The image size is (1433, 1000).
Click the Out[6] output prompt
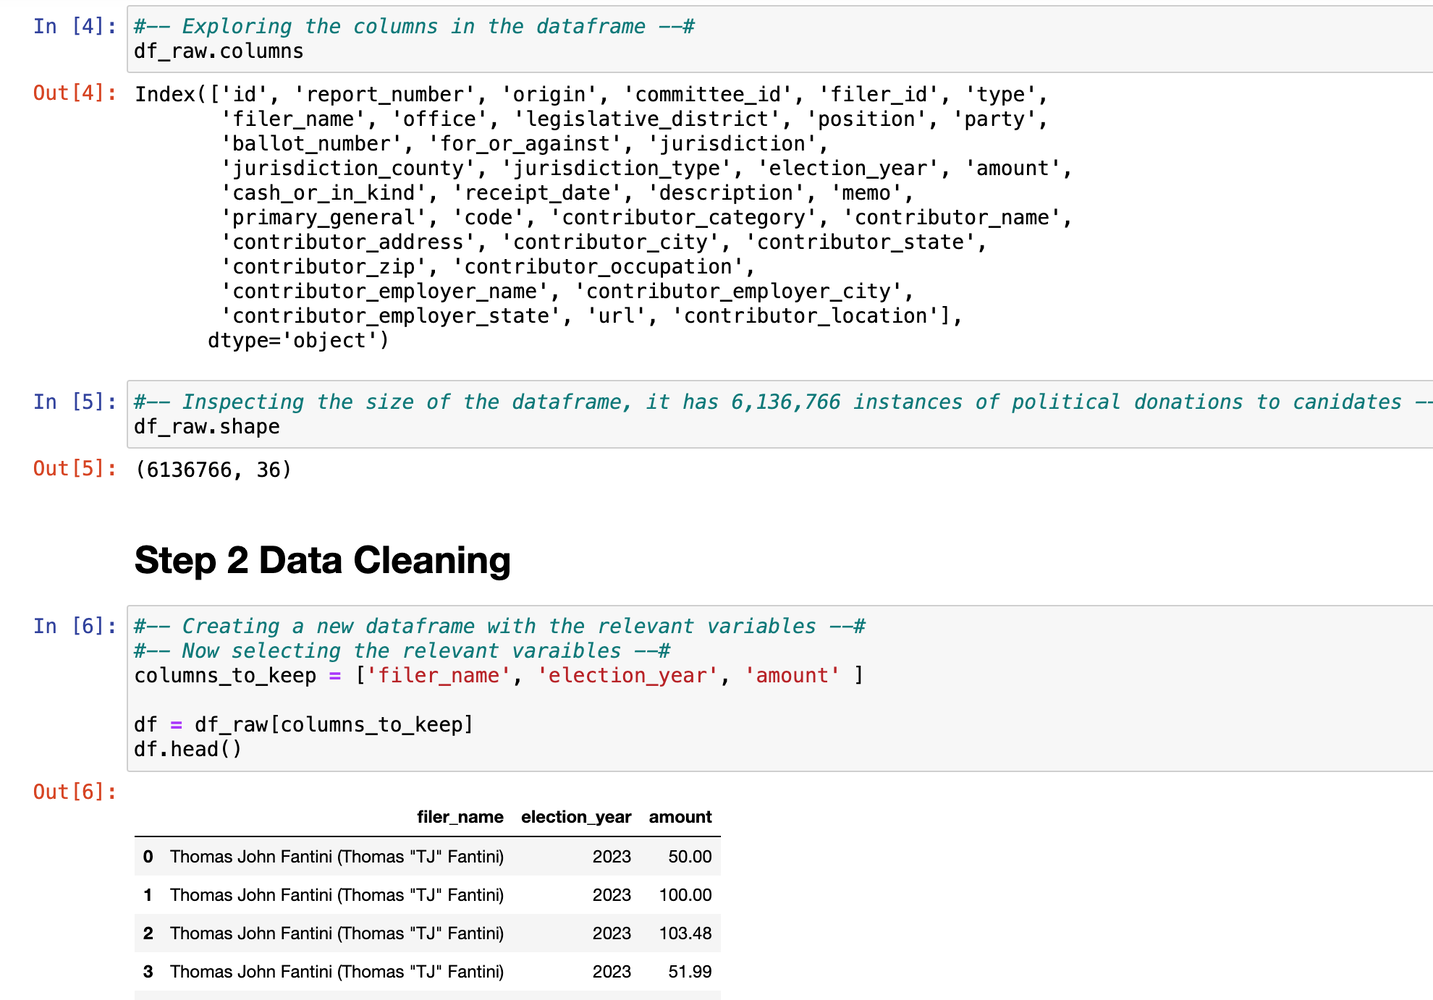click(74, 792)
